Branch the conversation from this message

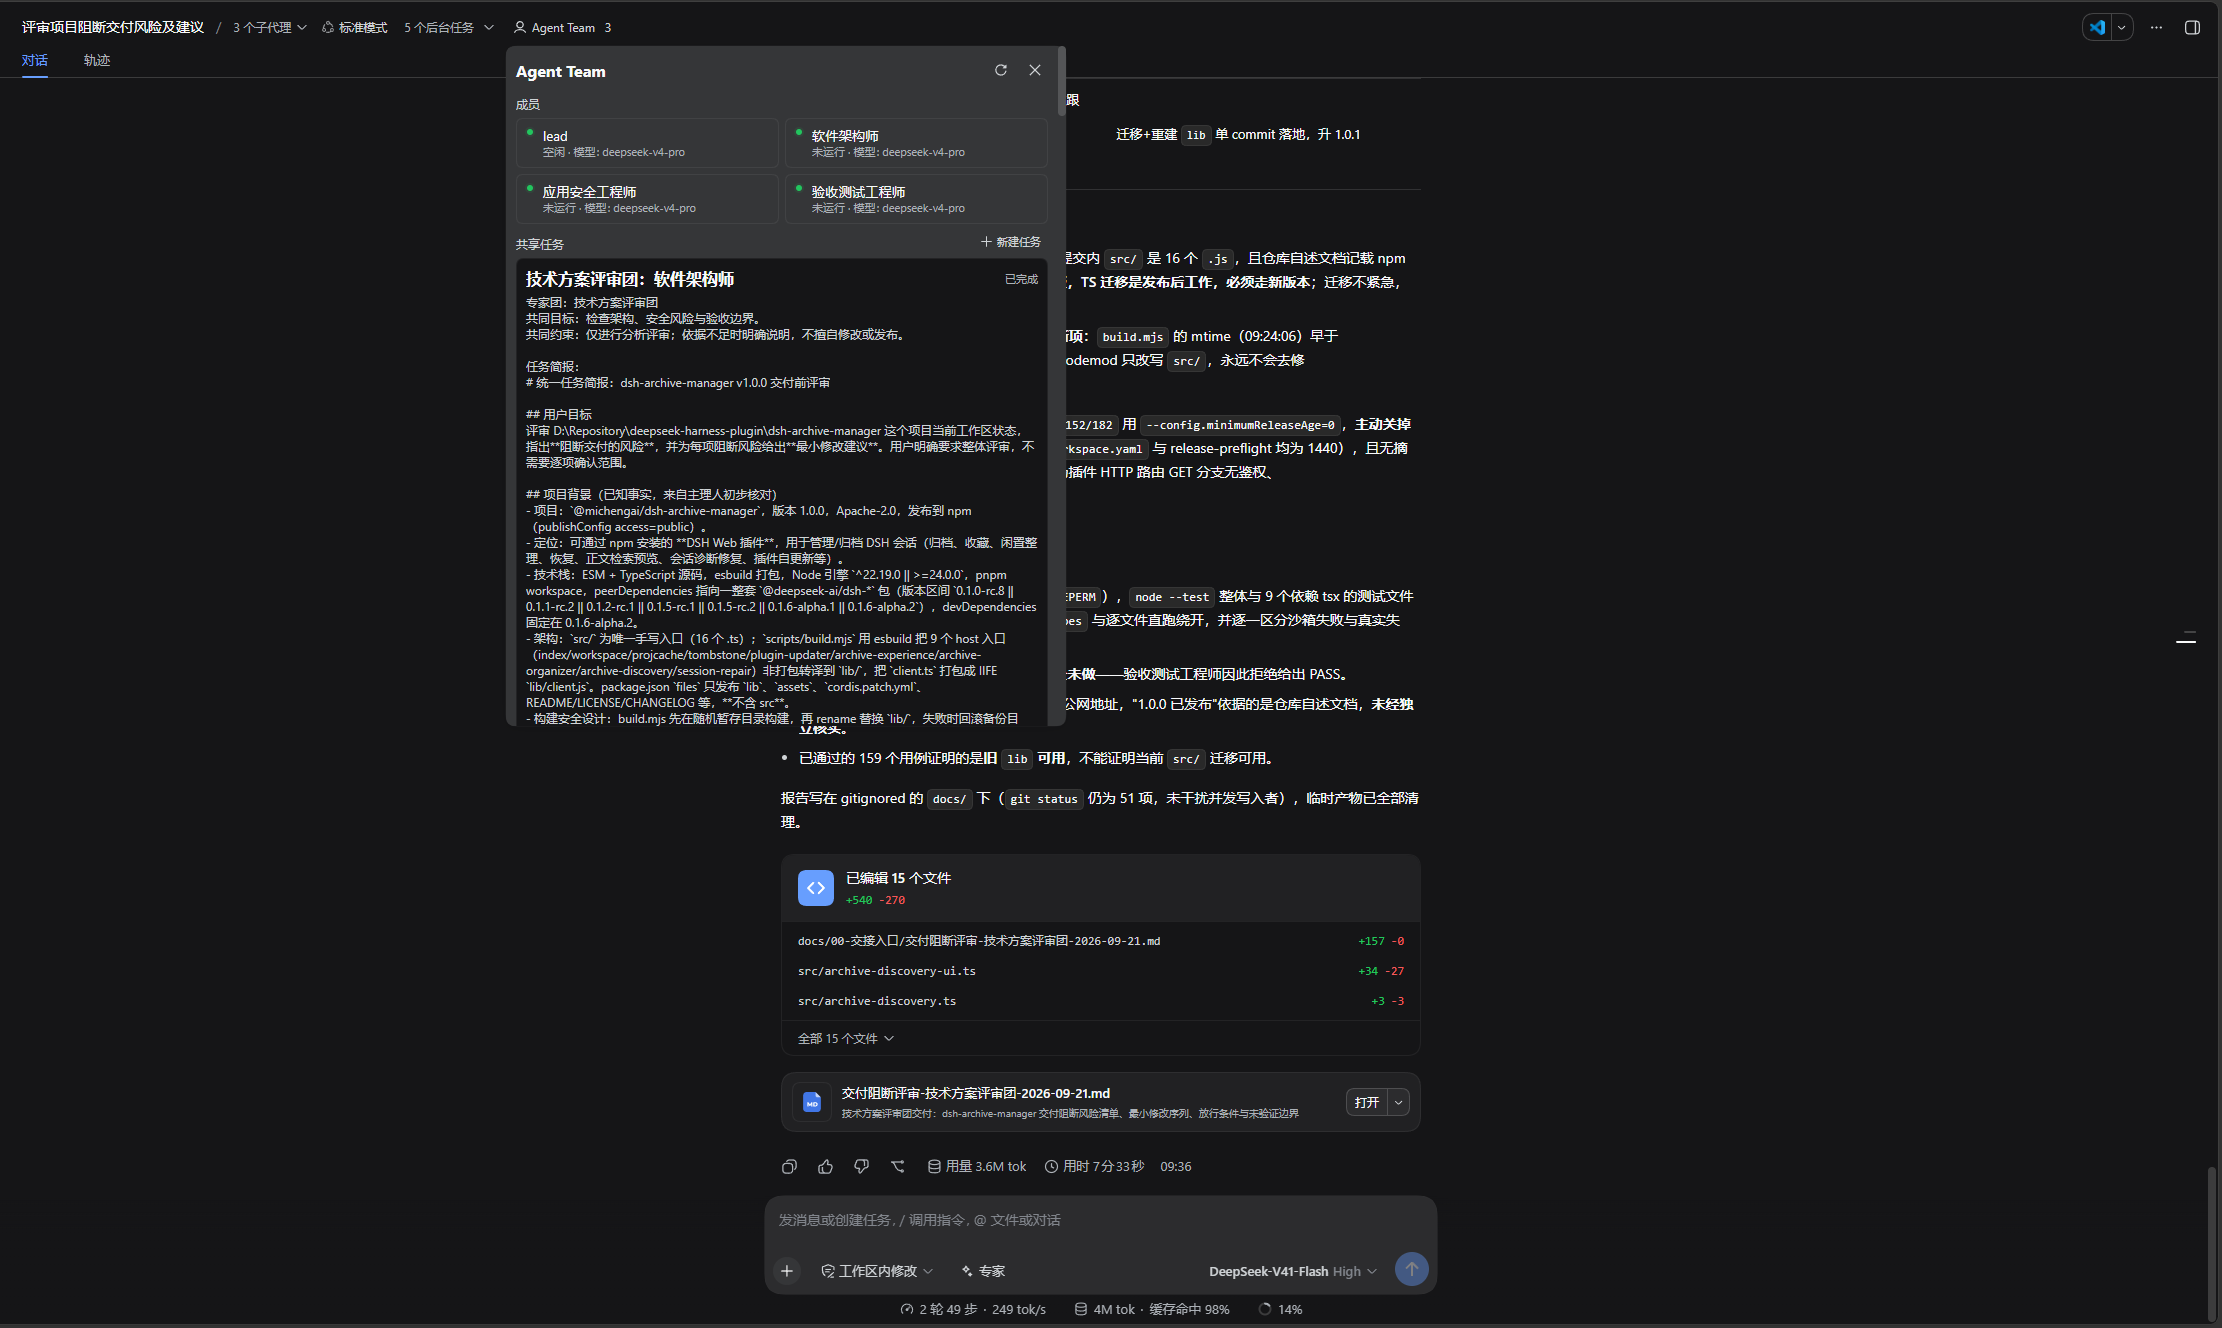click(x=897, y=1166)
